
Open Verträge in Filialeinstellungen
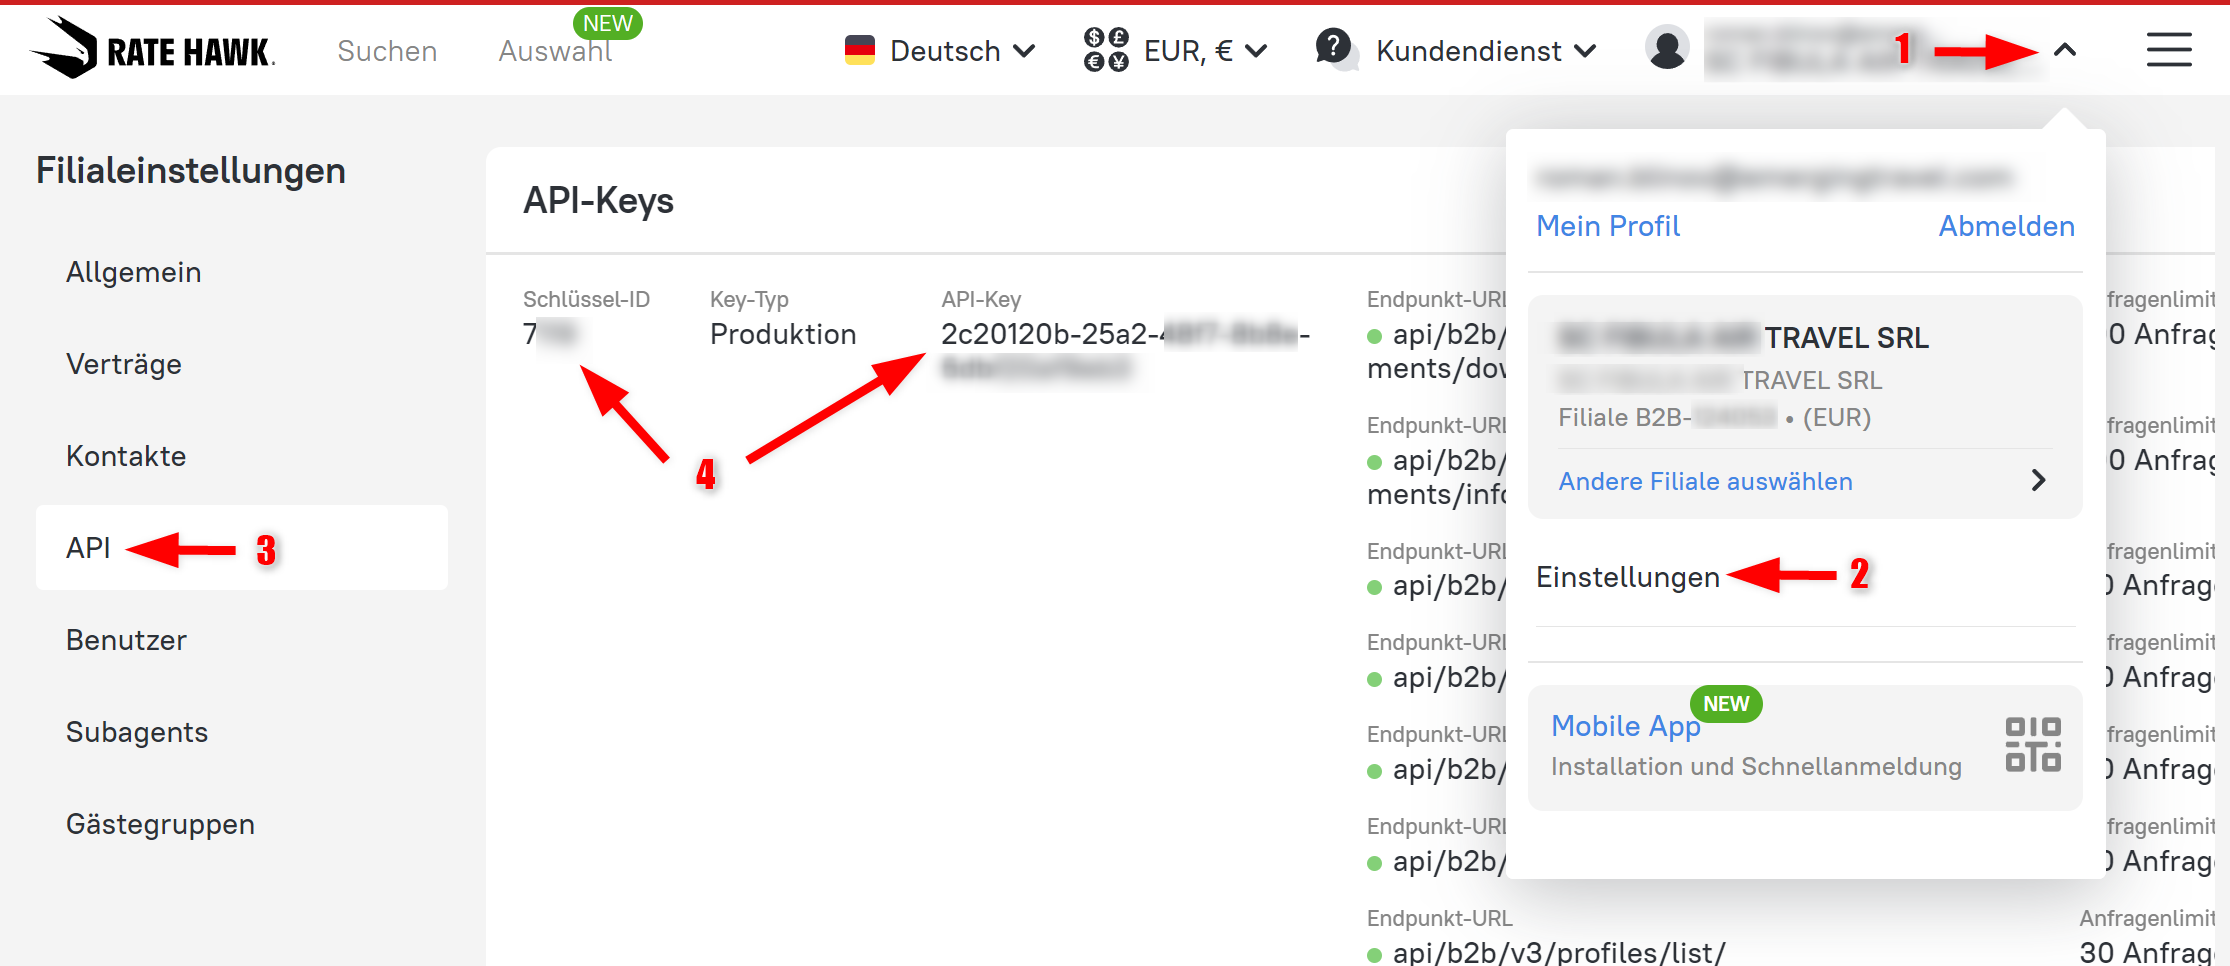tap(124, 364)
